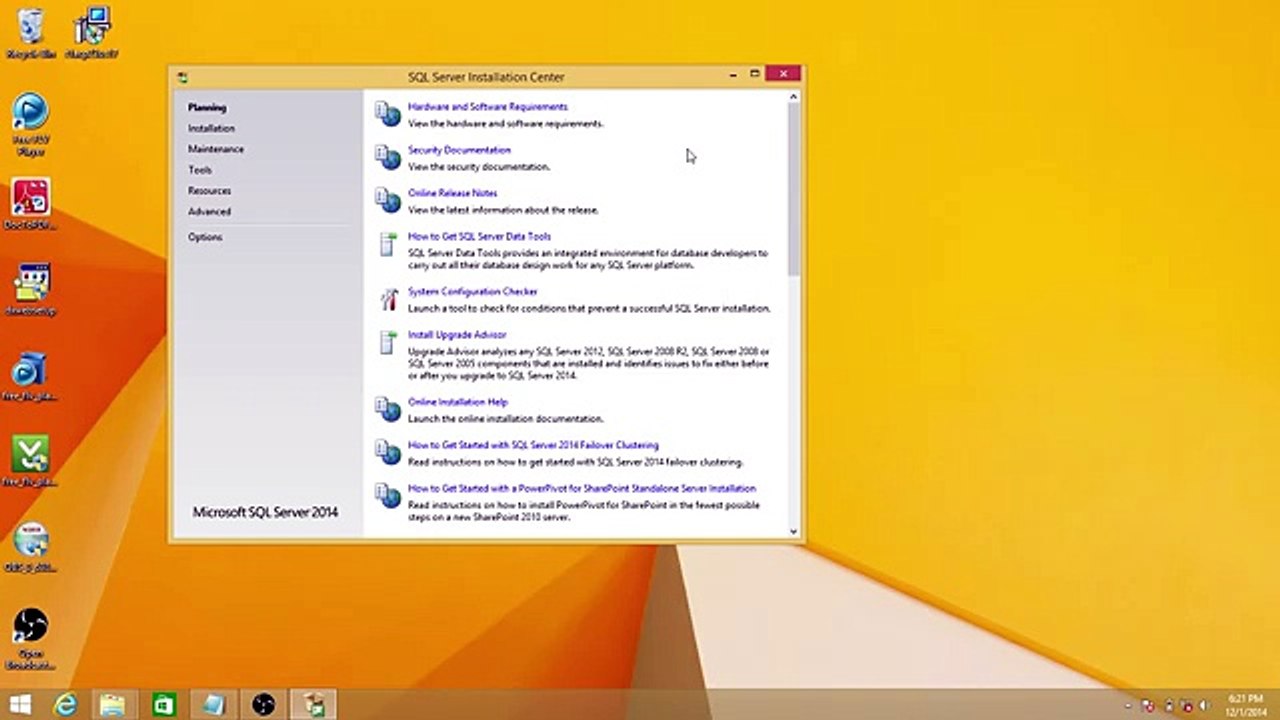The width and height of the screenshot is (1280, 720).
Task: Open the Online Installation Help link
Action: click(x=458, y=402)
